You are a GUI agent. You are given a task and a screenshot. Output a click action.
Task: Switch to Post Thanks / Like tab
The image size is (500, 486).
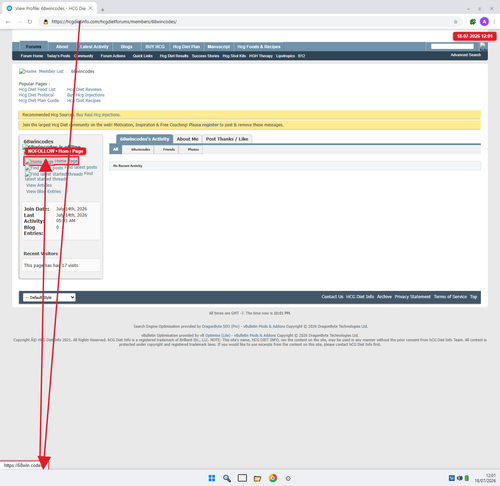pos(227,139)
